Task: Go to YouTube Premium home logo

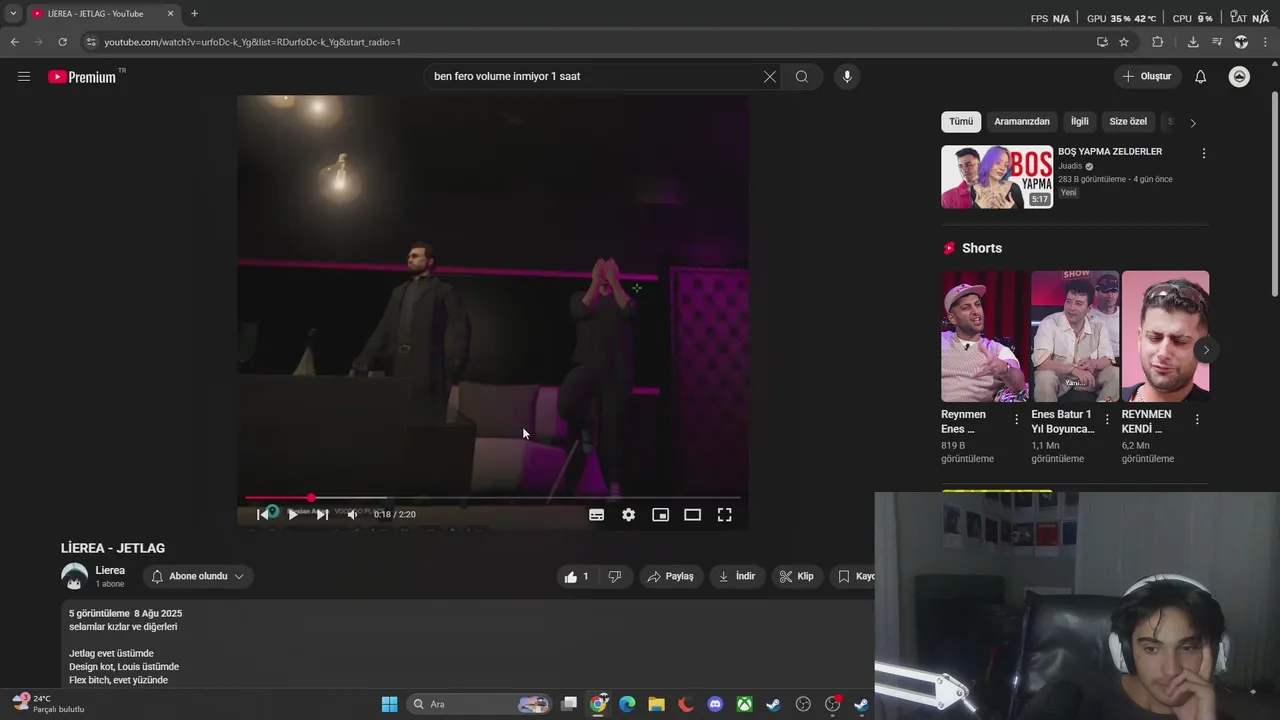Action: point(82,77)
